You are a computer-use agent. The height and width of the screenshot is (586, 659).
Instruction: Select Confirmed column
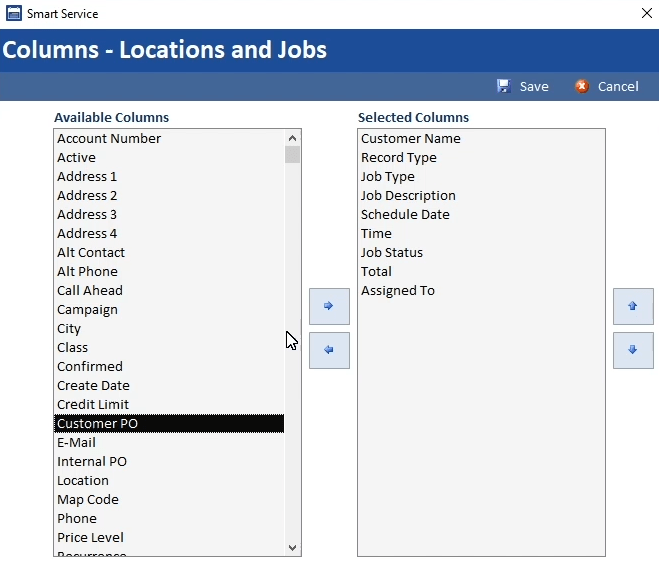click(x=169, y=366)
